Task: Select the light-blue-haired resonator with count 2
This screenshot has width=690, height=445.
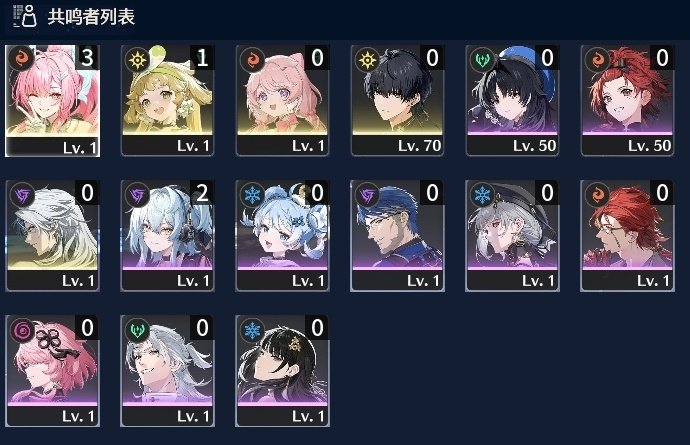Action: (168, 235)
